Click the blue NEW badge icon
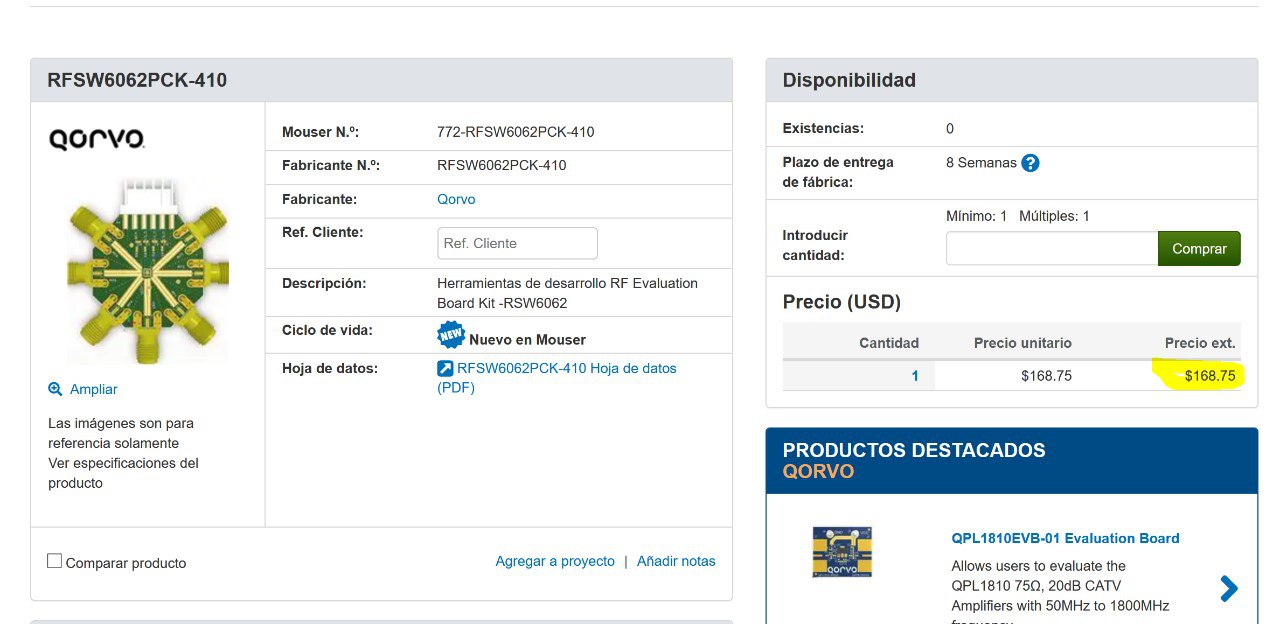Screen dimensions: 1280x624 point(451,334)
